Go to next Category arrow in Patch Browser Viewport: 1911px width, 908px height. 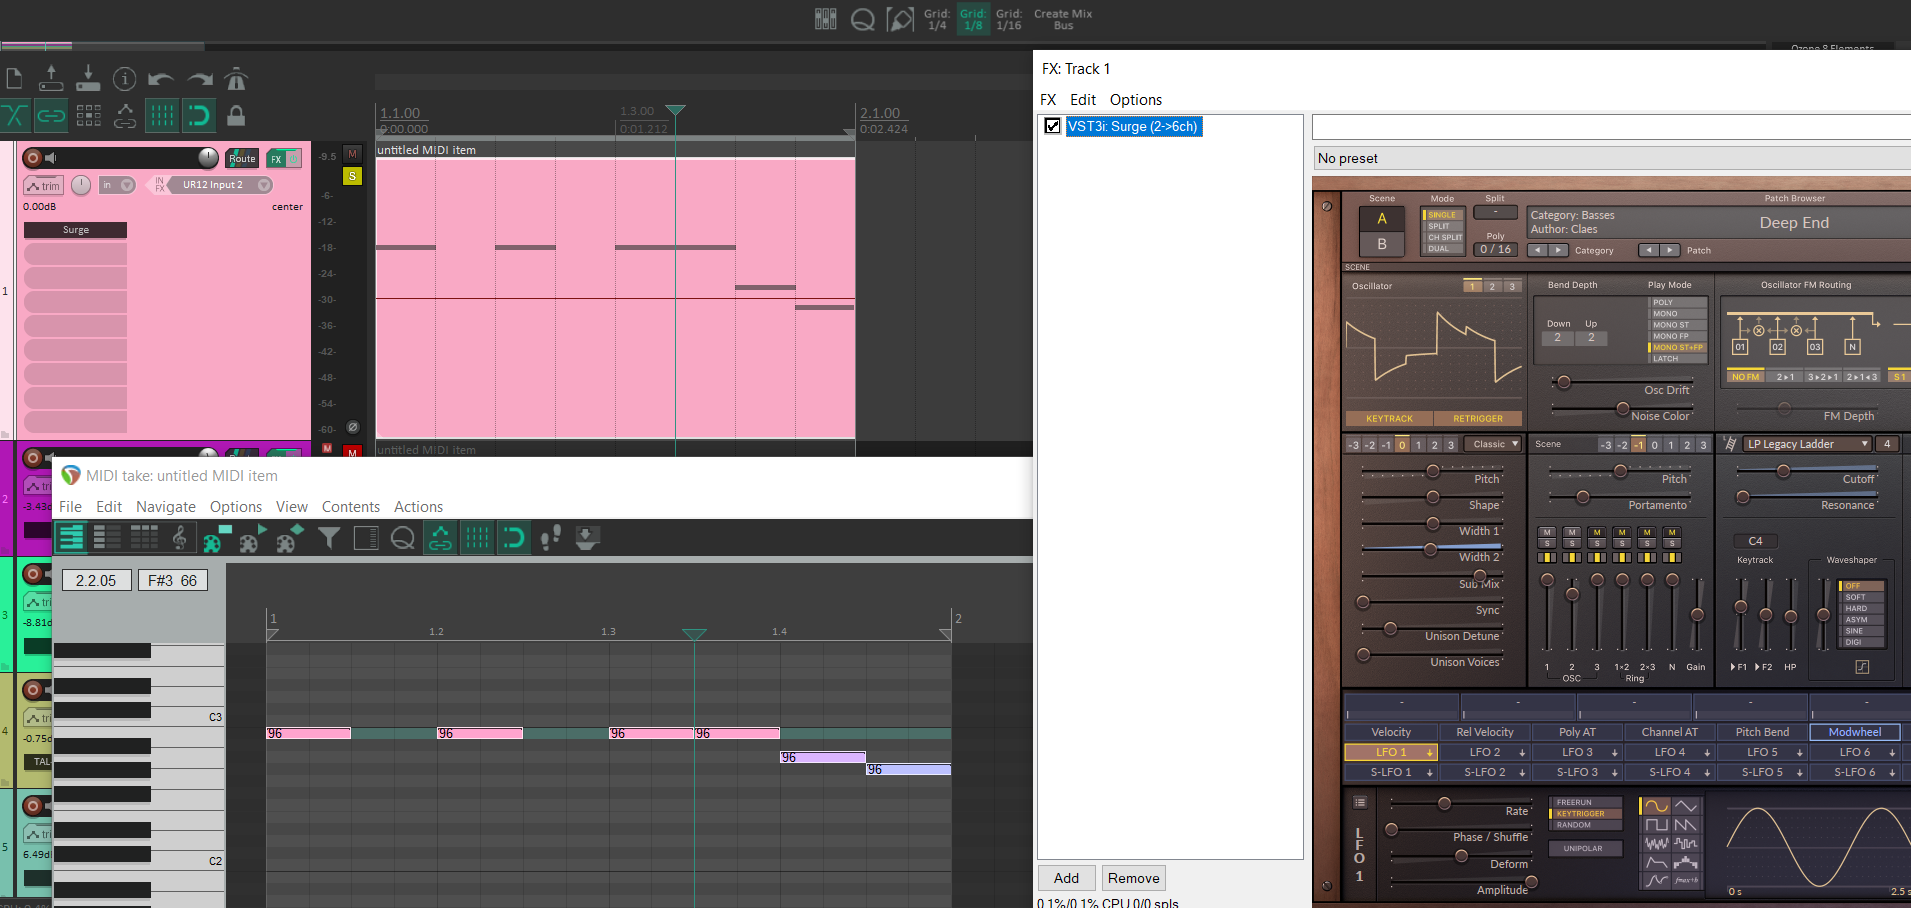1559,250
